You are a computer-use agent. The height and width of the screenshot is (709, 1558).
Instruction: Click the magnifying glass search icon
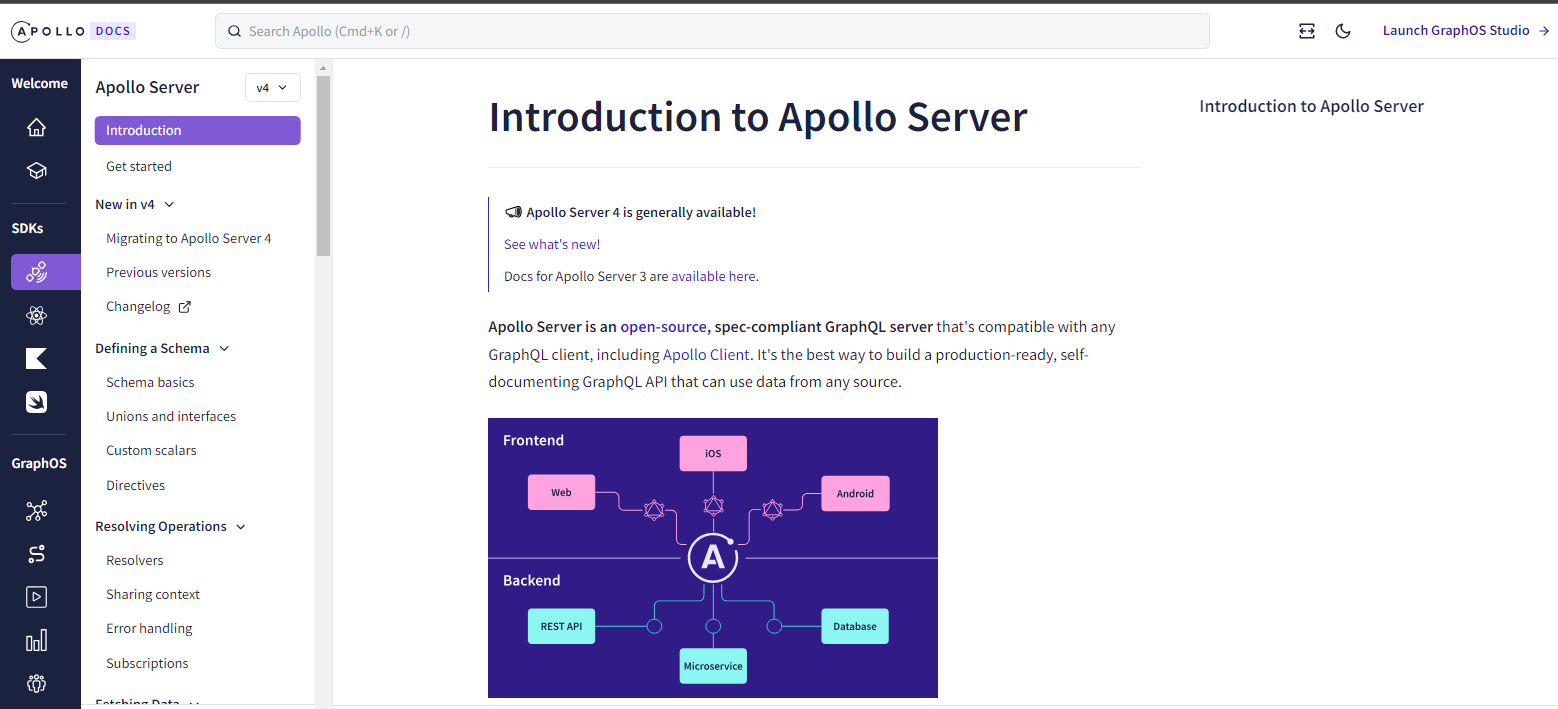(x=235, y=31)
